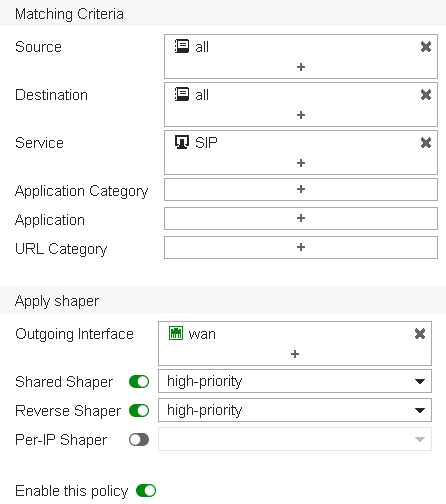Add an Application Category entry
The image size is (446, 504).
(x=301, y=189)
